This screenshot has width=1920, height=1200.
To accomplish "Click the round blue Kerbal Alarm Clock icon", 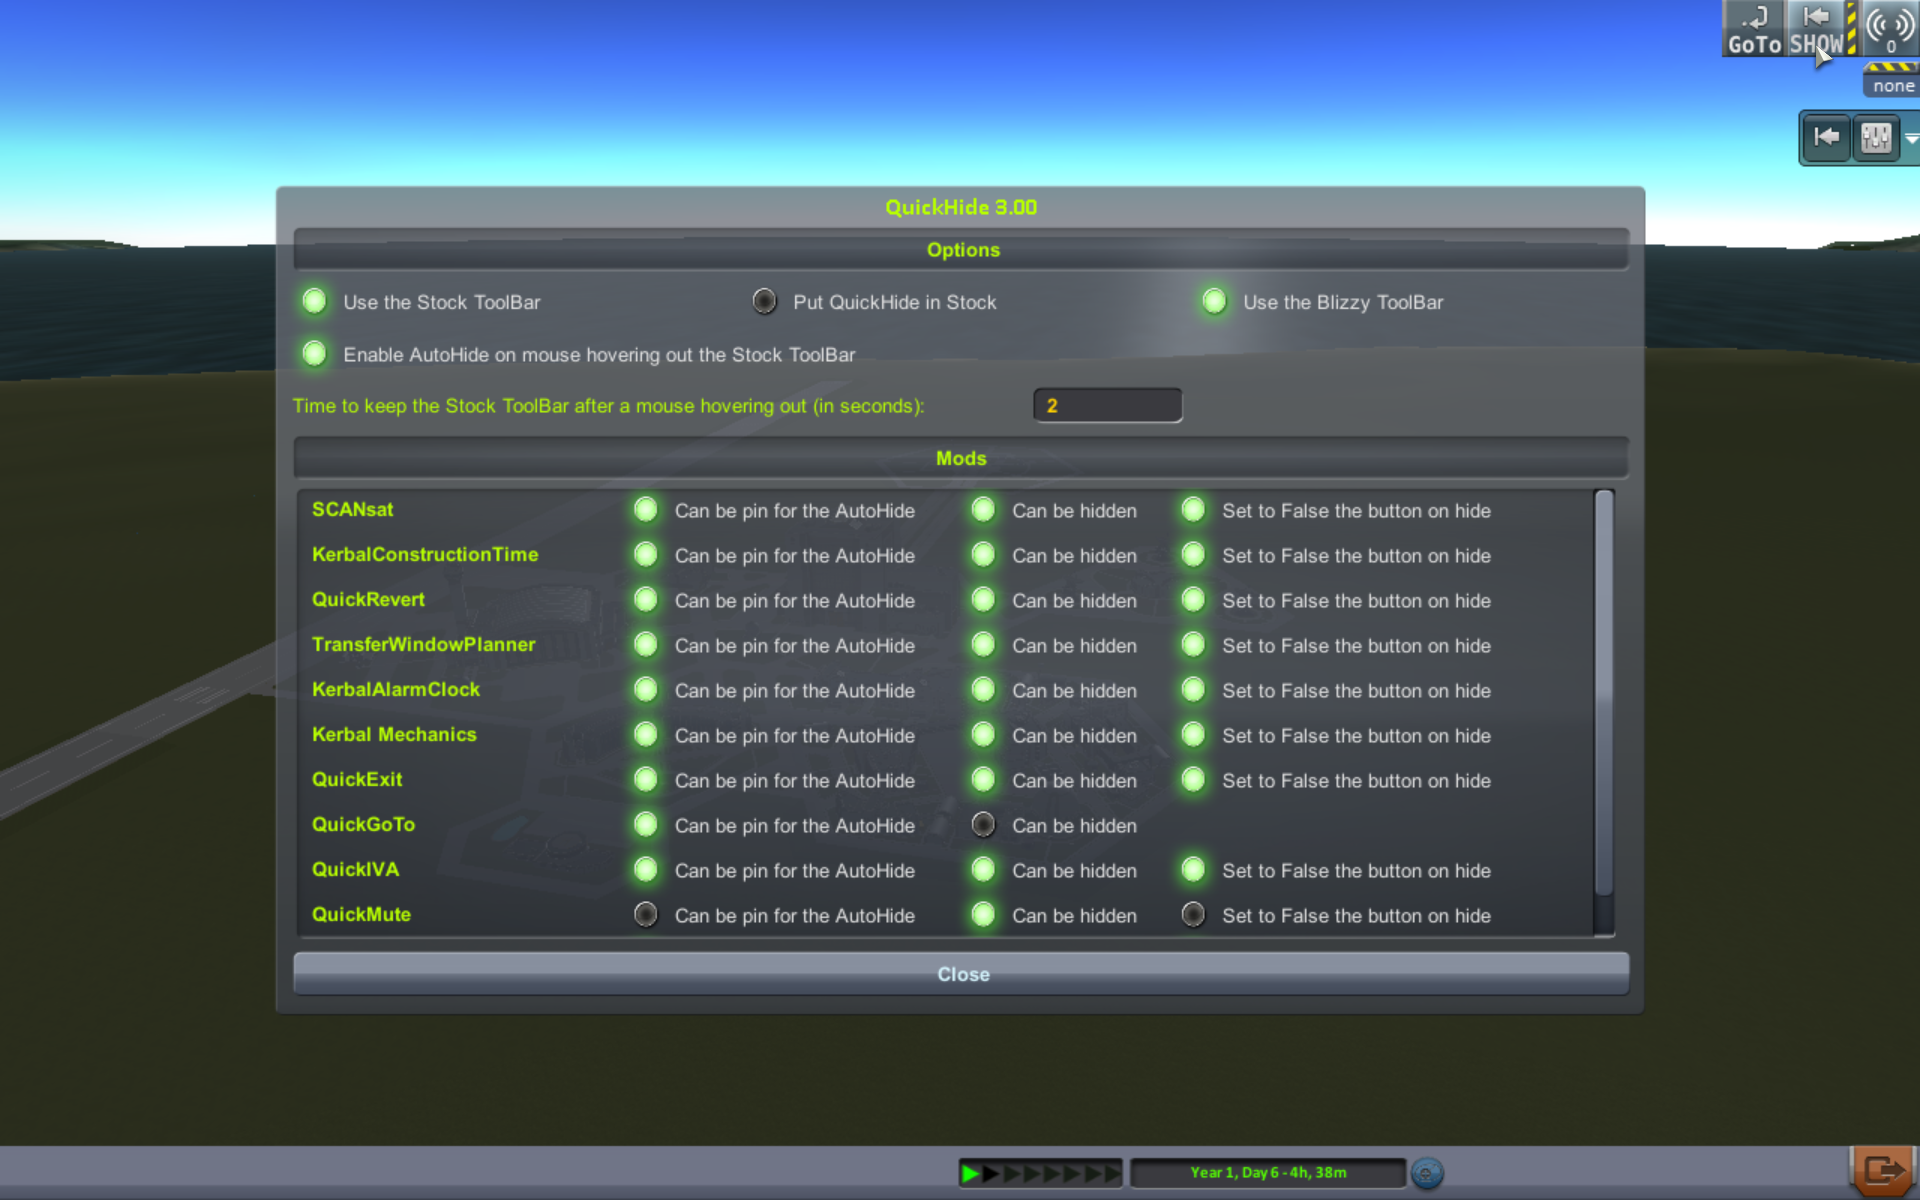I will tap(1427, 1172).
